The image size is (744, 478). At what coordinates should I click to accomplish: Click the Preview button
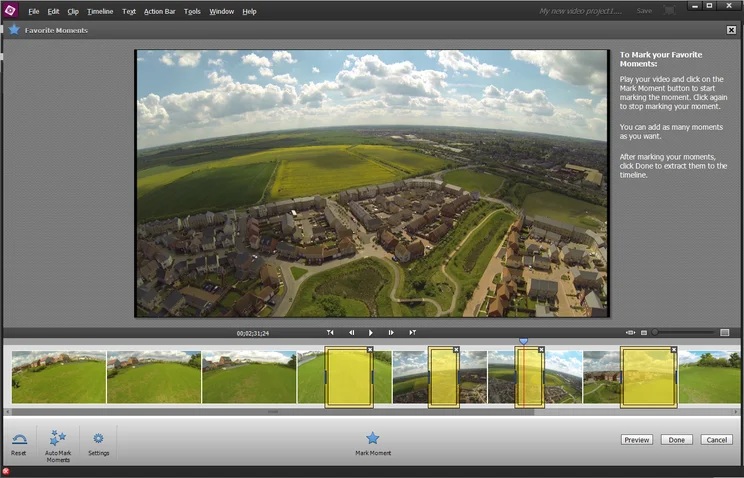(x=637, y=440)
